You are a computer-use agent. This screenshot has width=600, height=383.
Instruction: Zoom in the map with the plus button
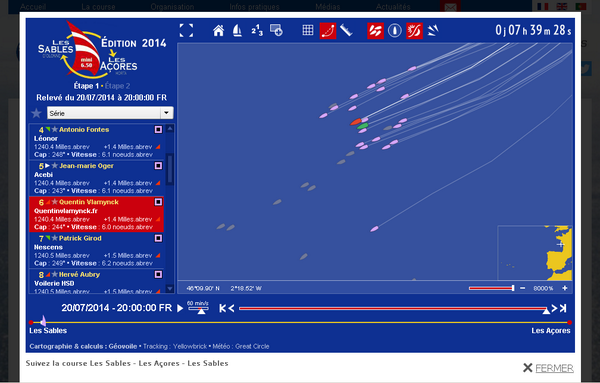(565, 288)
